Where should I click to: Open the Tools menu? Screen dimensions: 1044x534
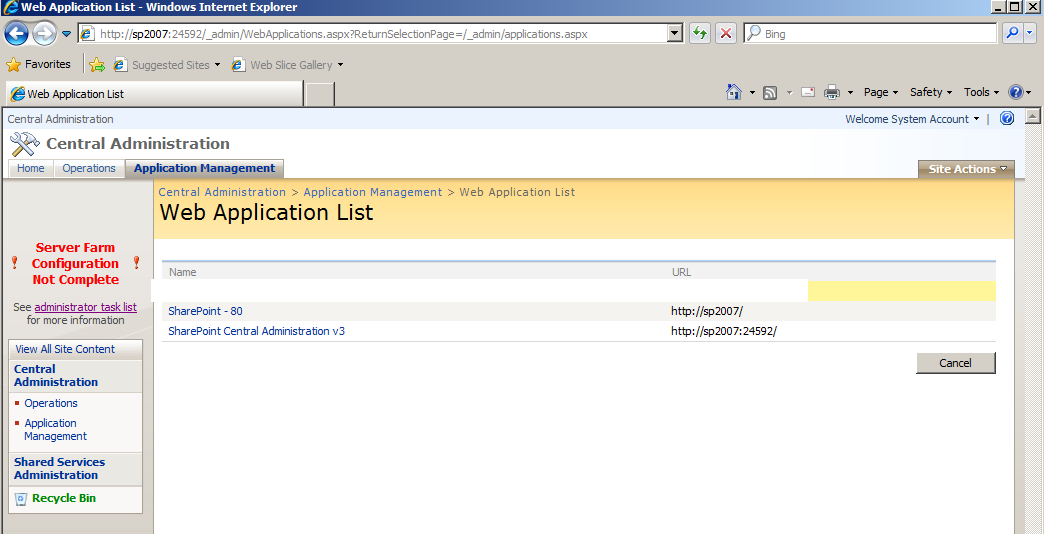point(981,93)
